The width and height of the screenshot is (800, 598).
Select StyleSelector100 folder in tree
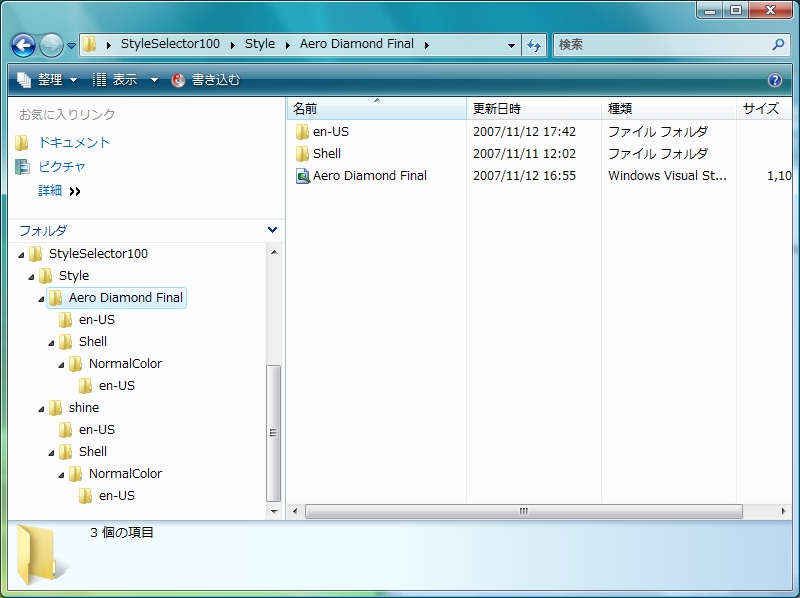tap(98, 254)
